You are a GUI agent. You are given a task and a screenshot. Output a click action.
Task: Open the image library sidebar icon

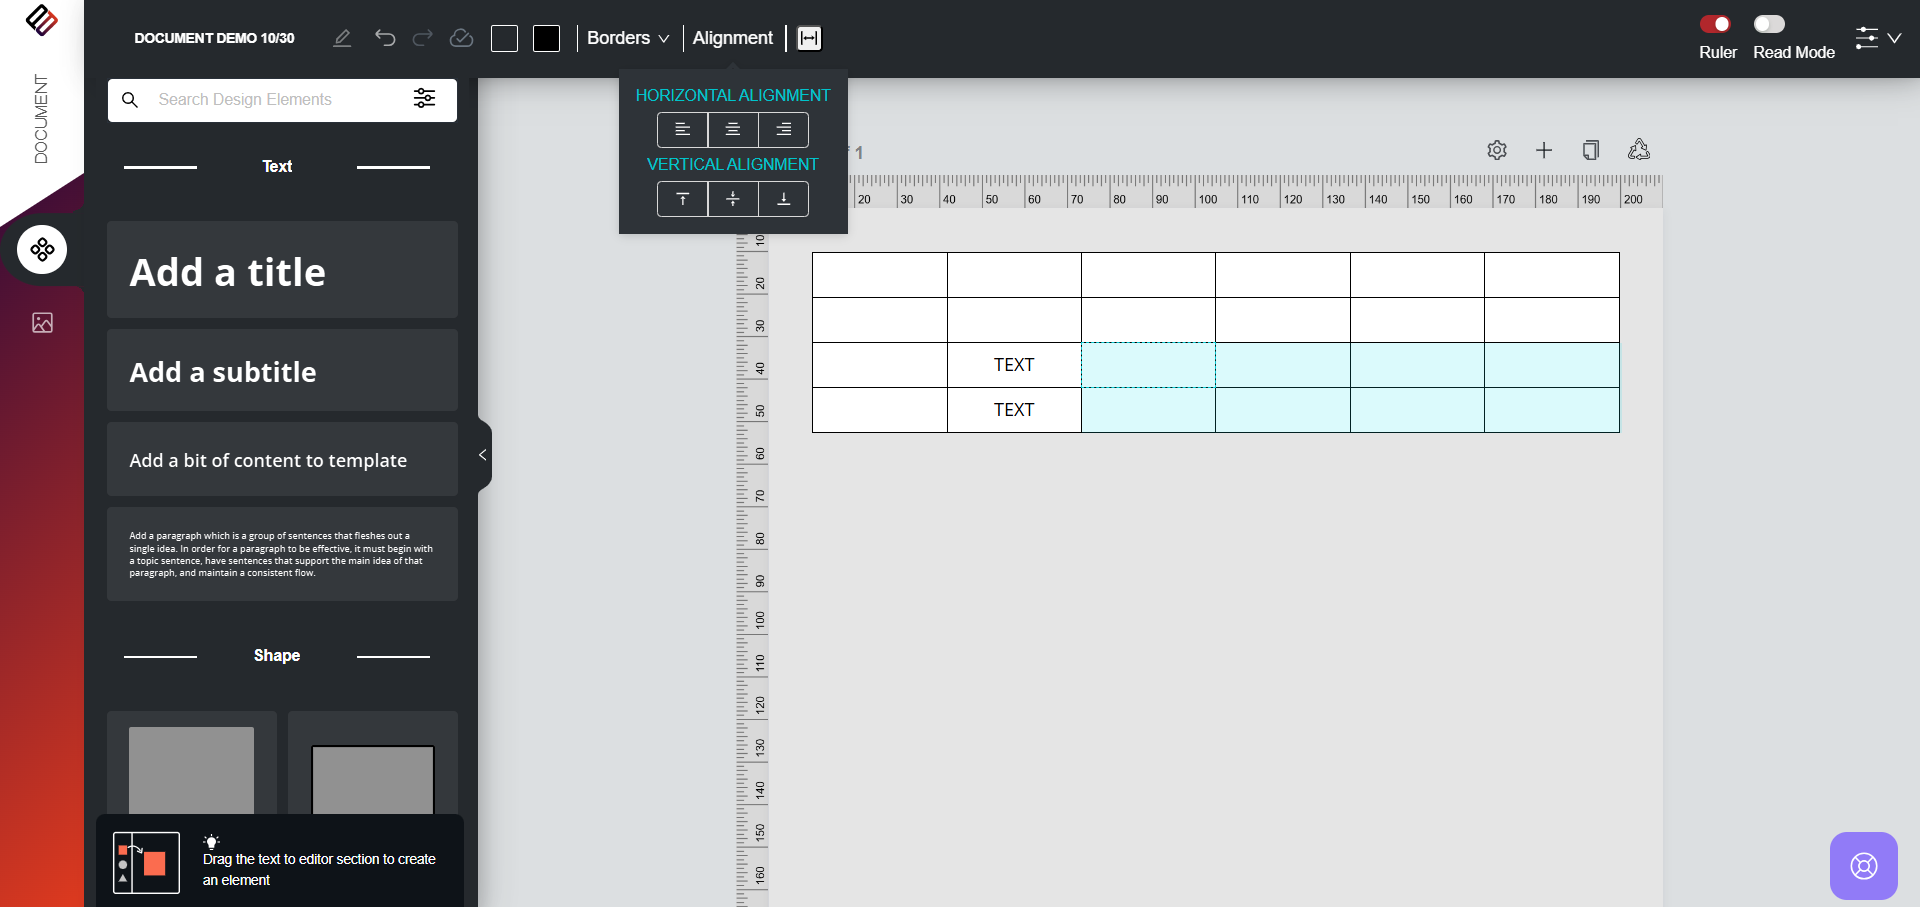click(x=42, y=323)
